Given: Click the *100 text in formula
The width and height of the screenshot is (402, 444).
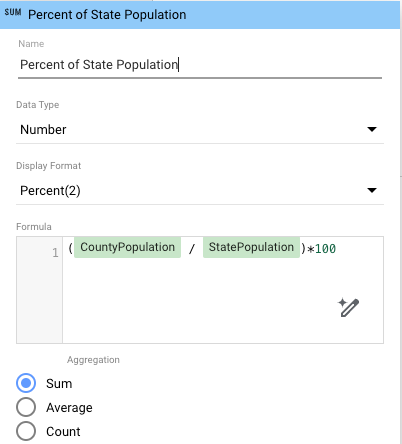Looking at the screenshot, I should pos(322,249).
